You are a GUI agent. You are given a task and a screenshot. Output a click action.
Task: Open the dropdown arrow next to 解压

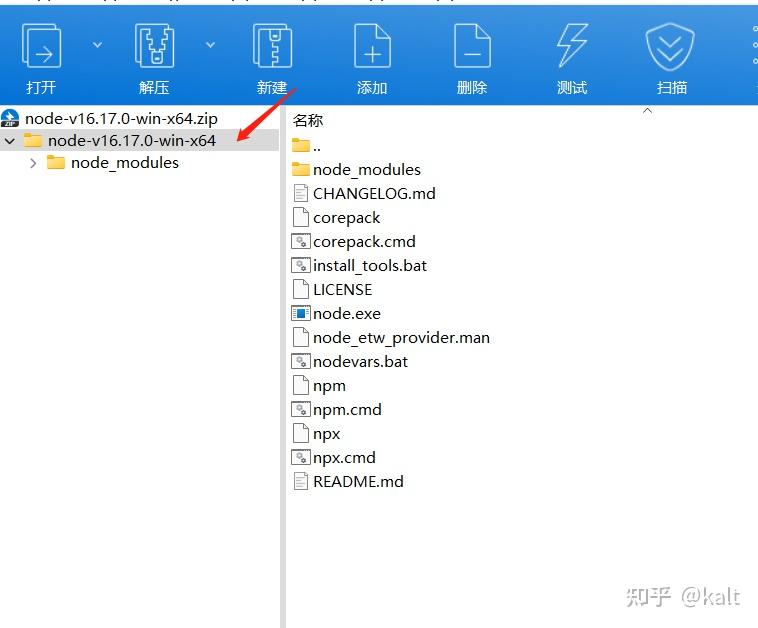(210, 45)
